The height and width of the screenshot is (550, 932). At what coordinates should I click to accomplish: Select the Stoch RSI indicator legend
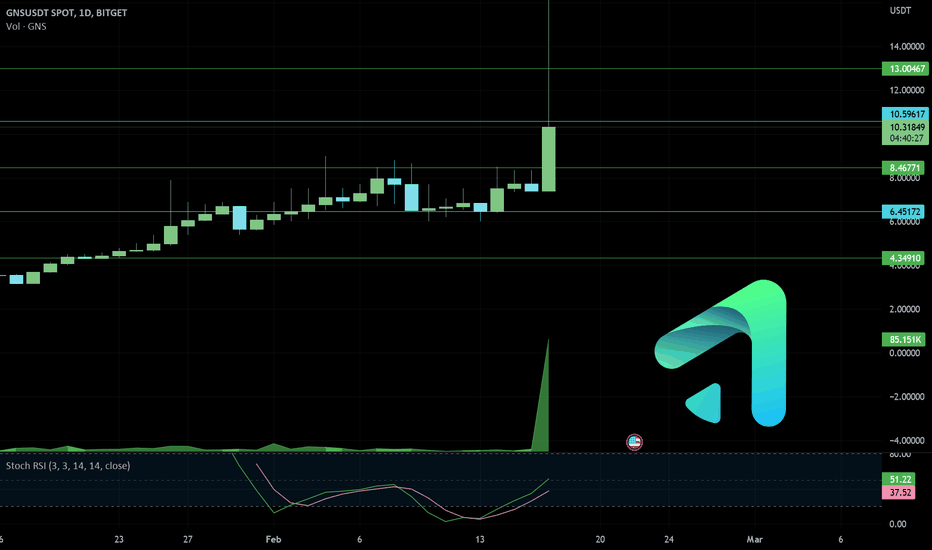(x=68, y=466)
